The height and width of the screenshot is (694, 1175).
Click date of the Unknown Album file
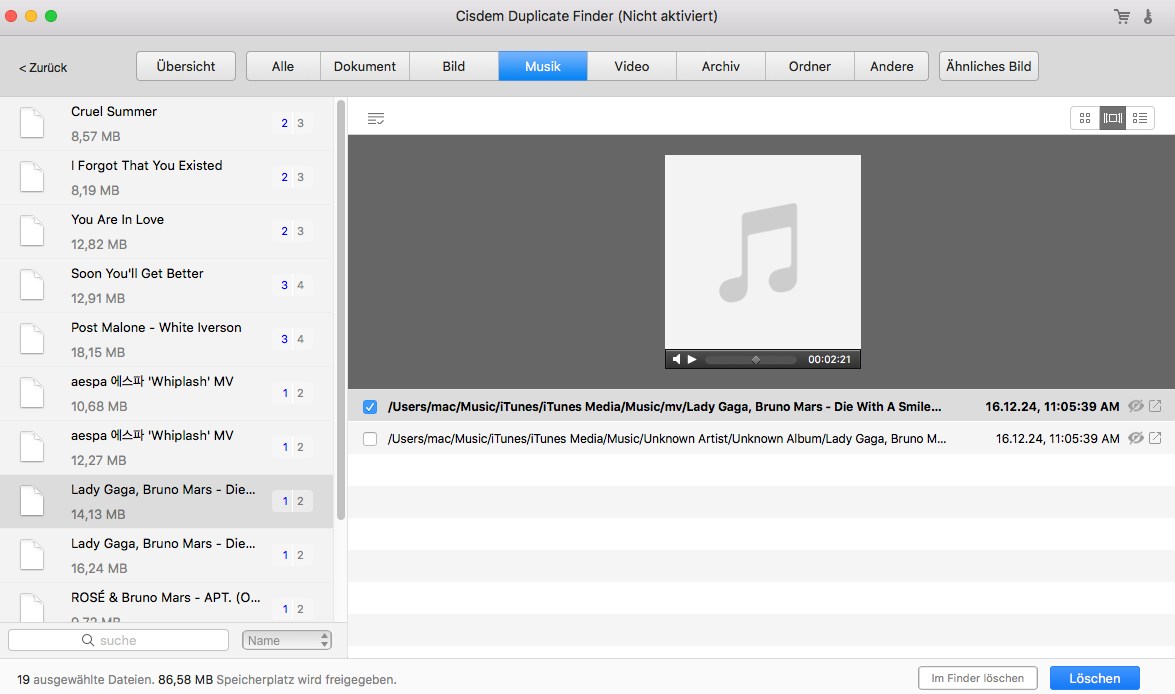[1057, 438]
